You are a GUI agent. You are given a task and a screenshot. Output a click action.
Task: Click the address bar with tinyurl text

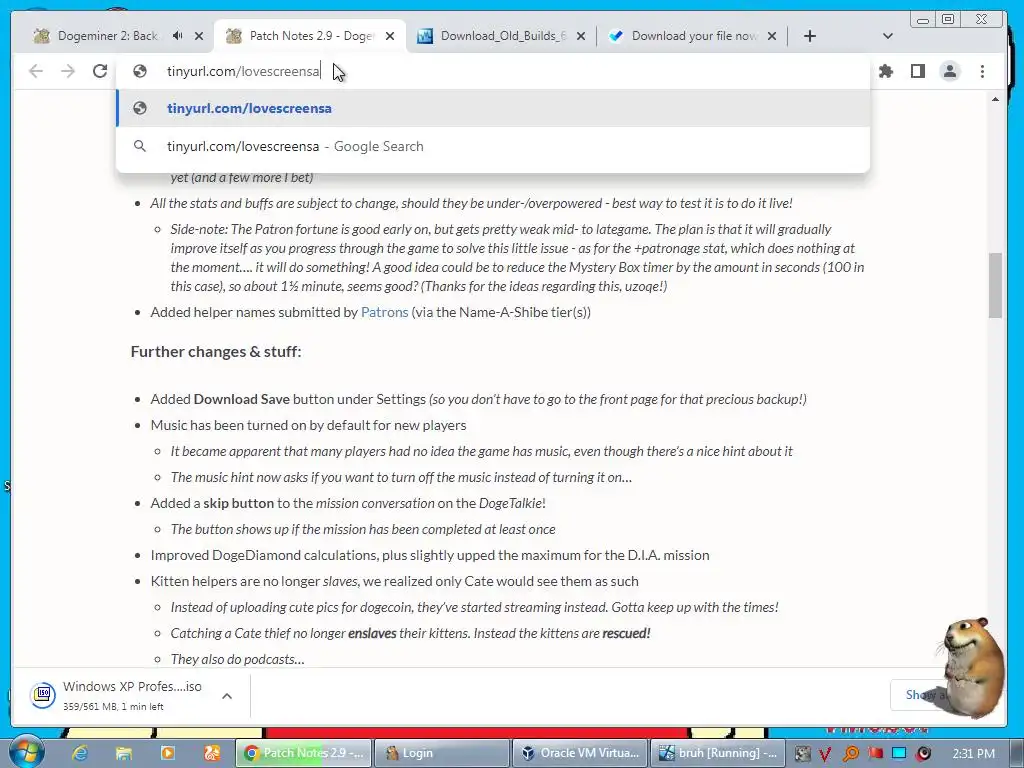point(493,71)
